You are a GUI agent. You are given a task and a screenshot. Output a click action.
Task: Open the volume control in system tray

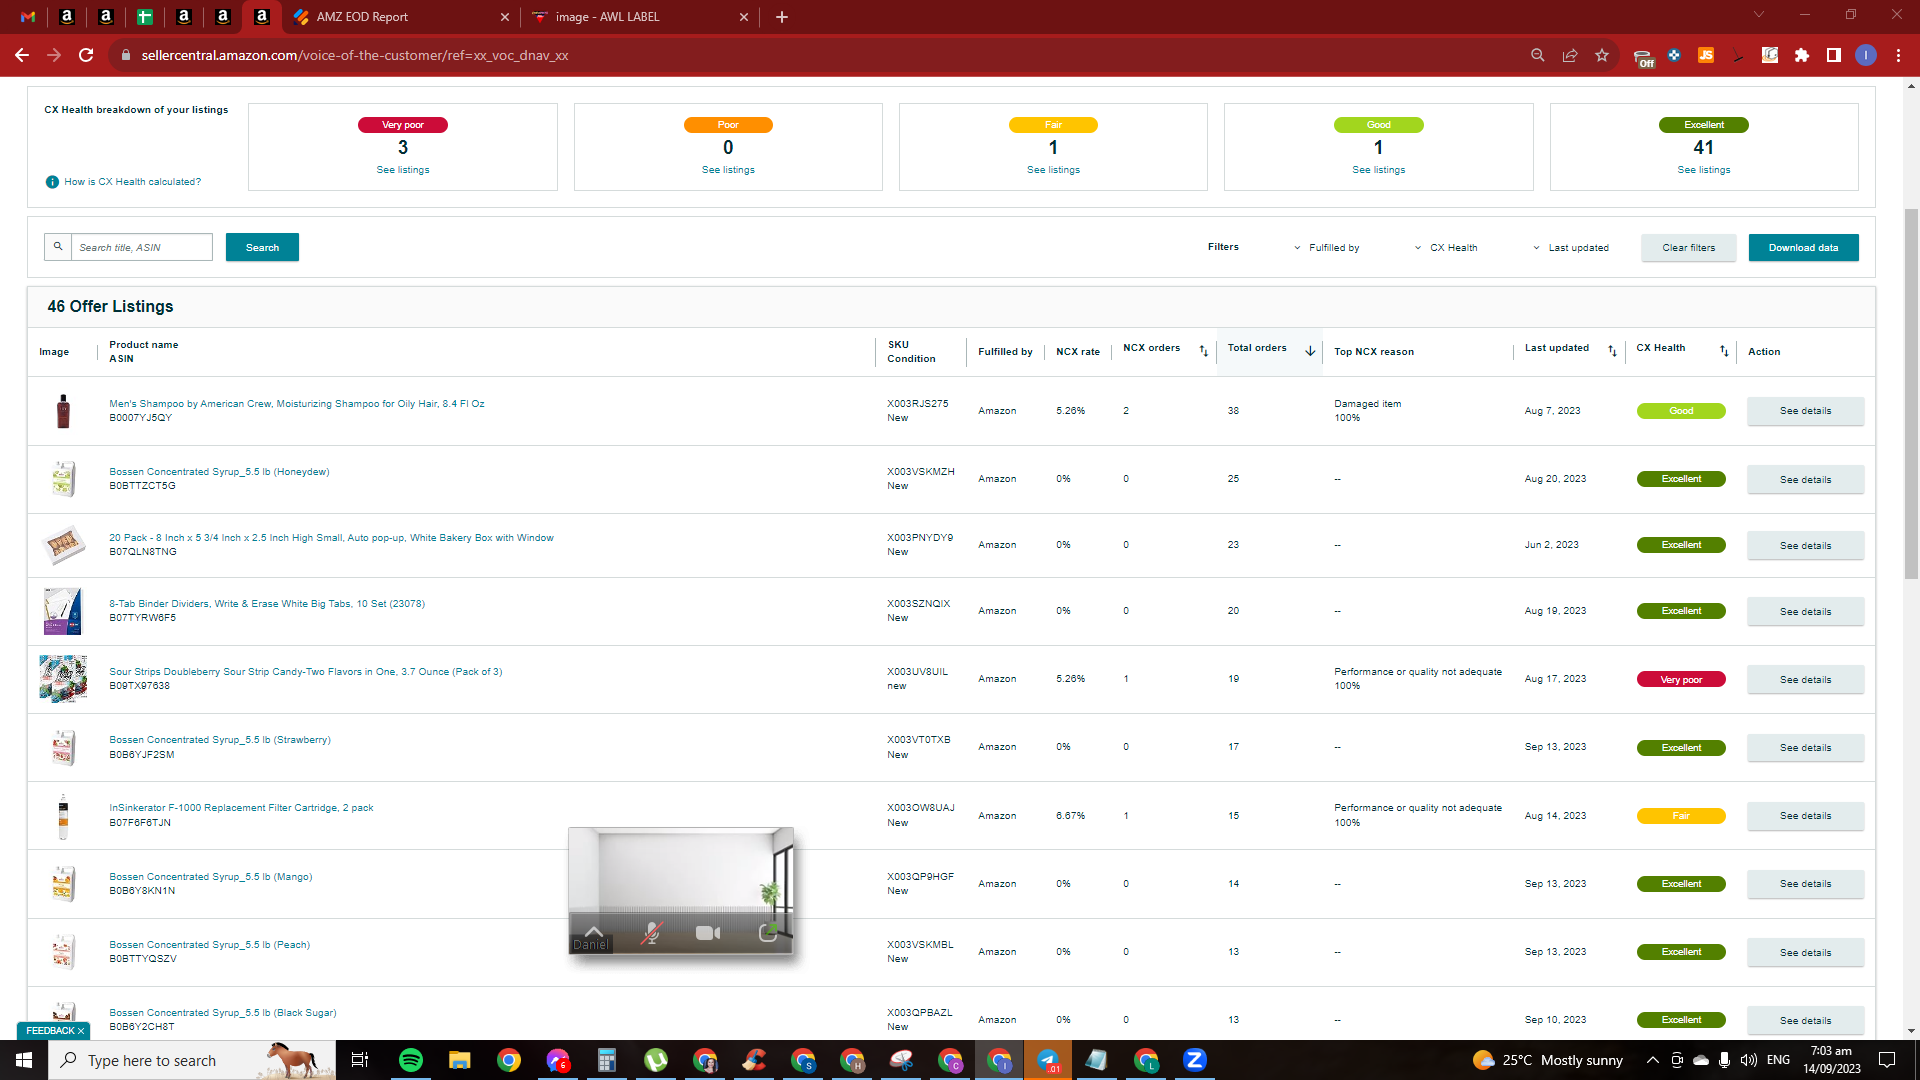click(1749, 1060)
